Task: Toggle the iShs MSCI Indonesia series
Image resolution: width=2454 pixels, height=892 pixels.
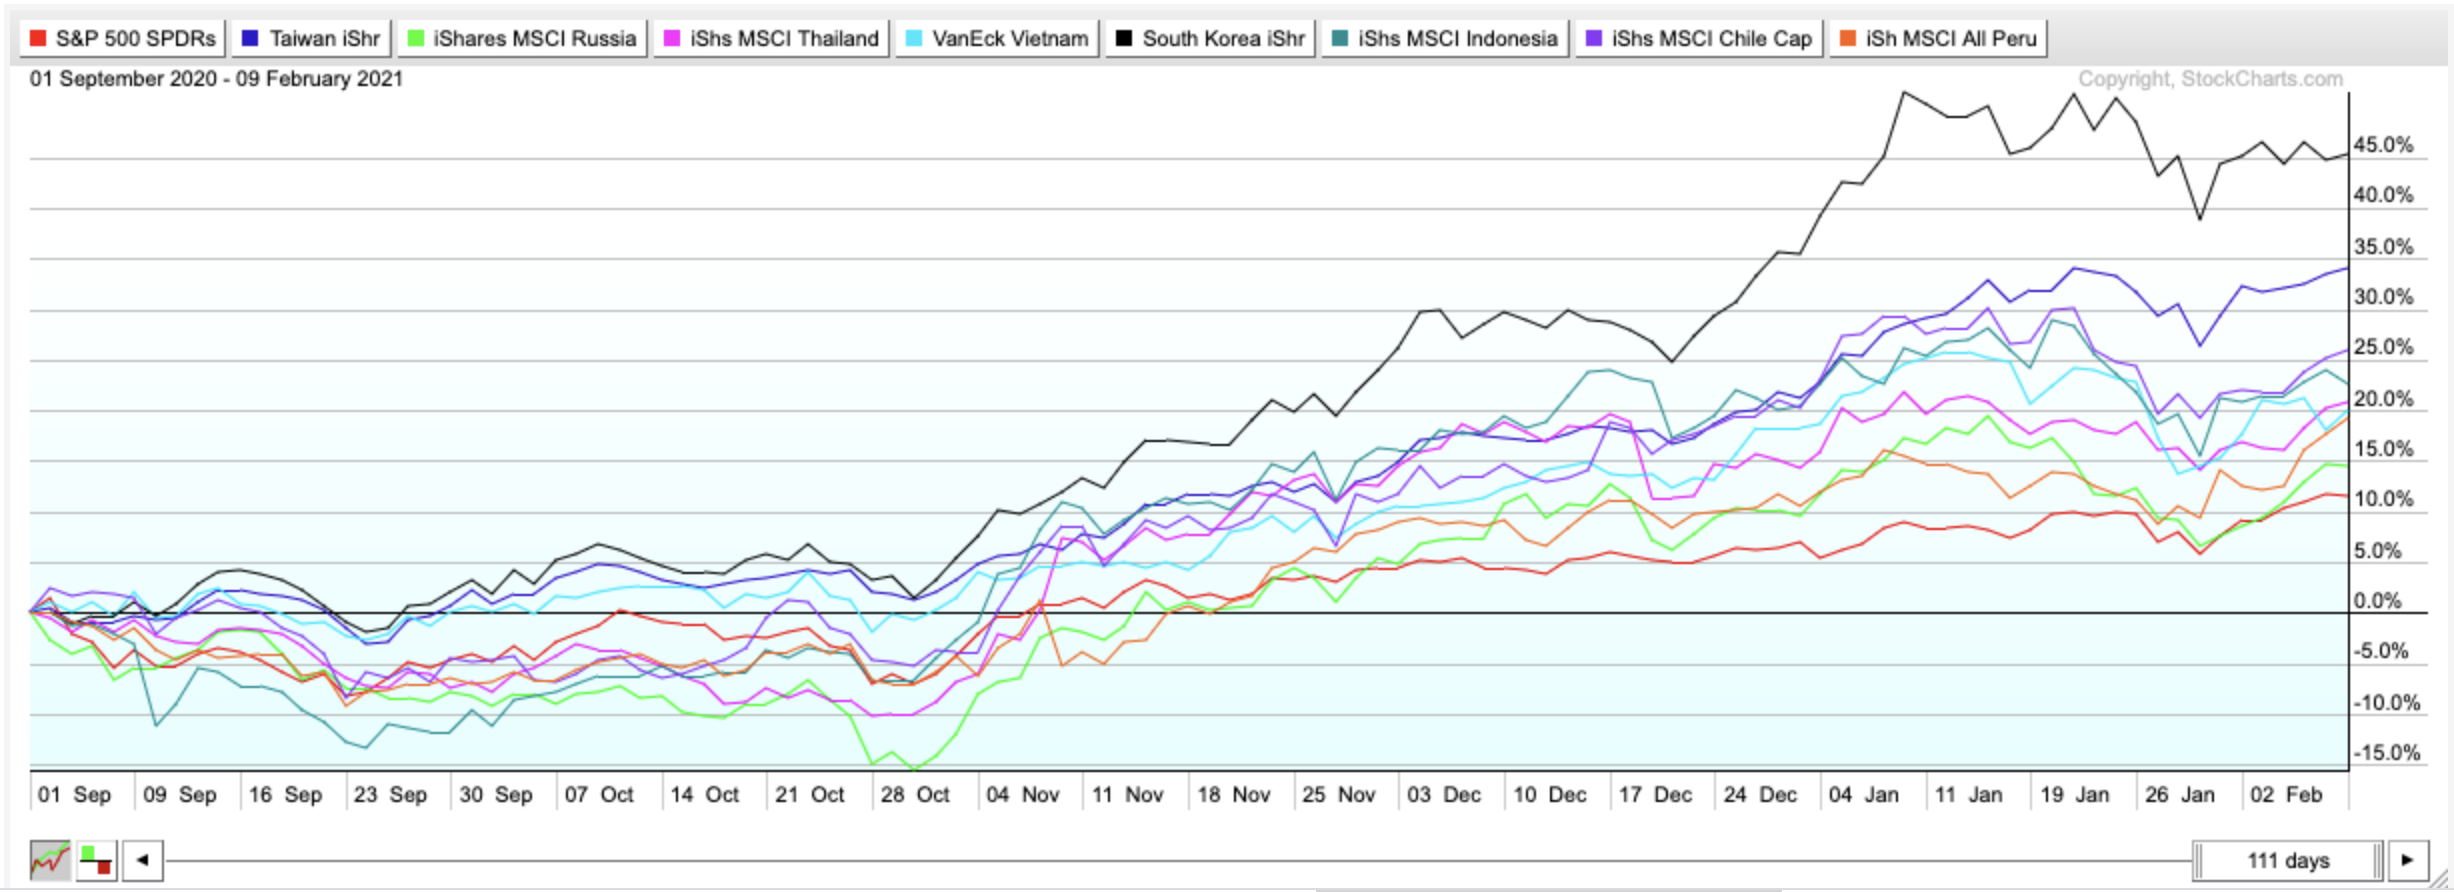Action: (1445, 39)
